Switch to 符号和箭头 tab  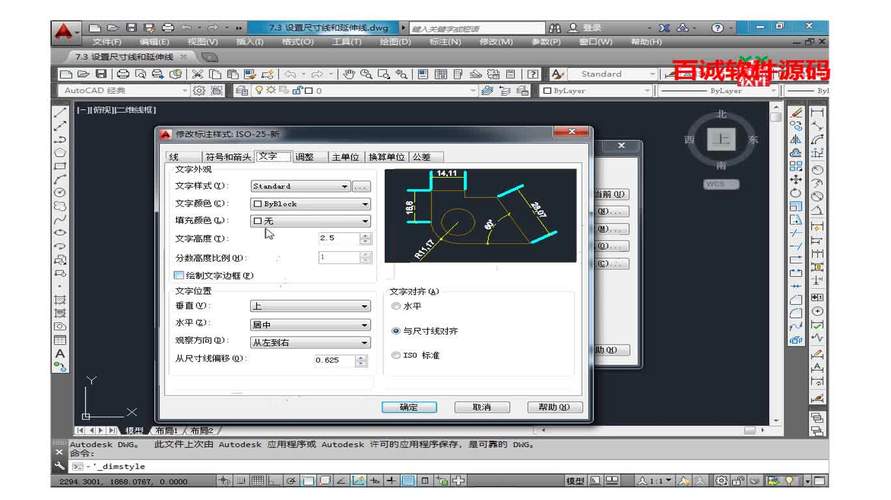[x=228, y=157]
